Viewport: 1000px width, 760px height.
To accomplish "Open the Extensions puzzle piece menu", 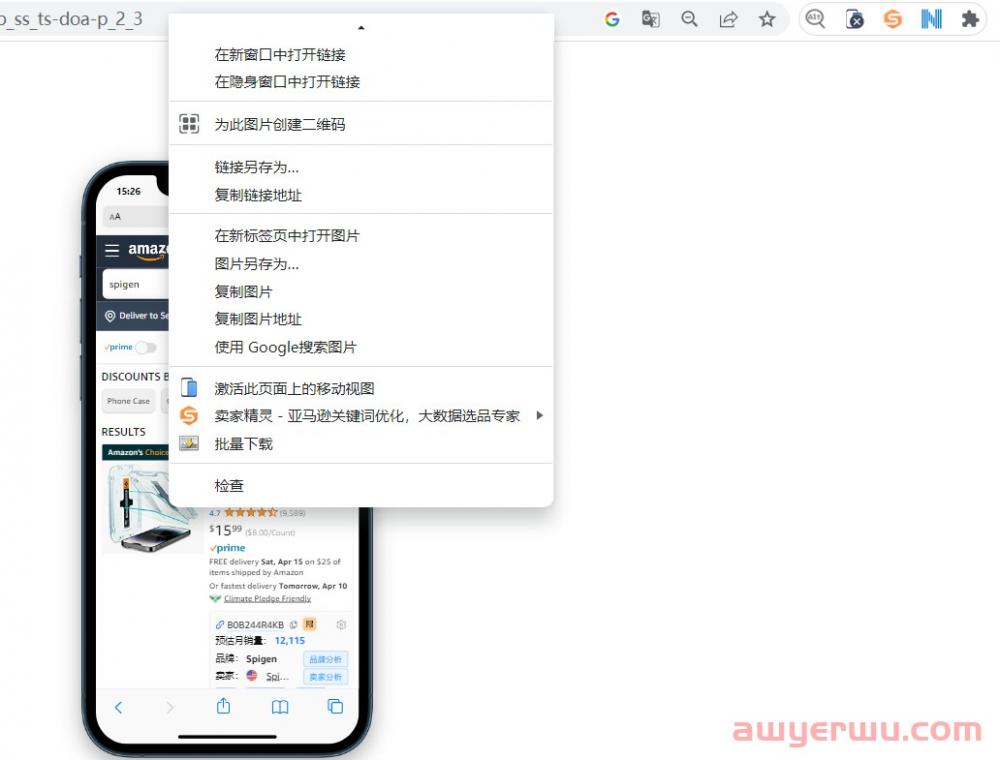I will [x=969, y=19].
